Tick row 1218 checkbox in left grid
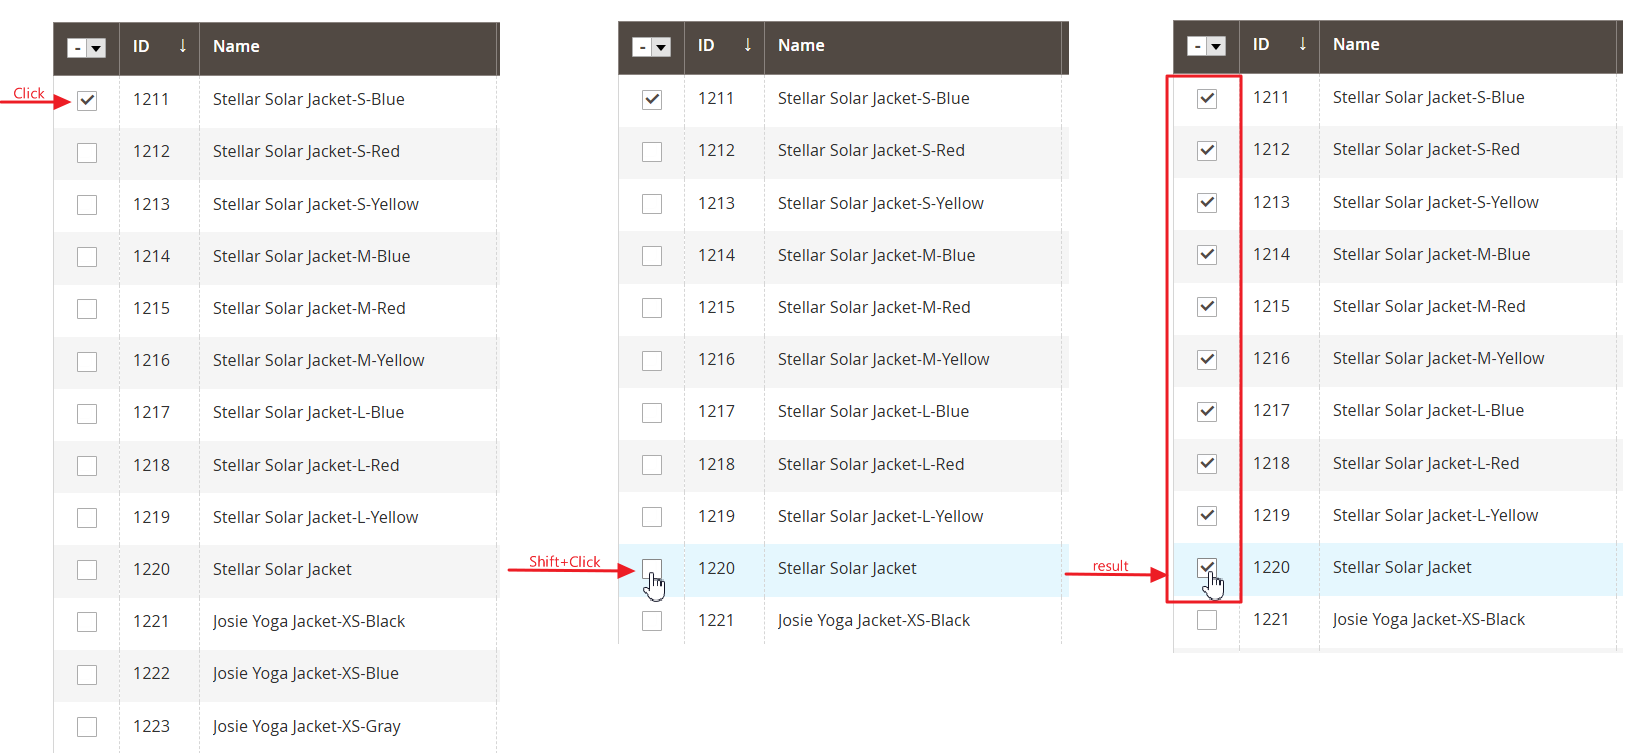Viewport: 1649px width, 753px height. tap(87, 465)
